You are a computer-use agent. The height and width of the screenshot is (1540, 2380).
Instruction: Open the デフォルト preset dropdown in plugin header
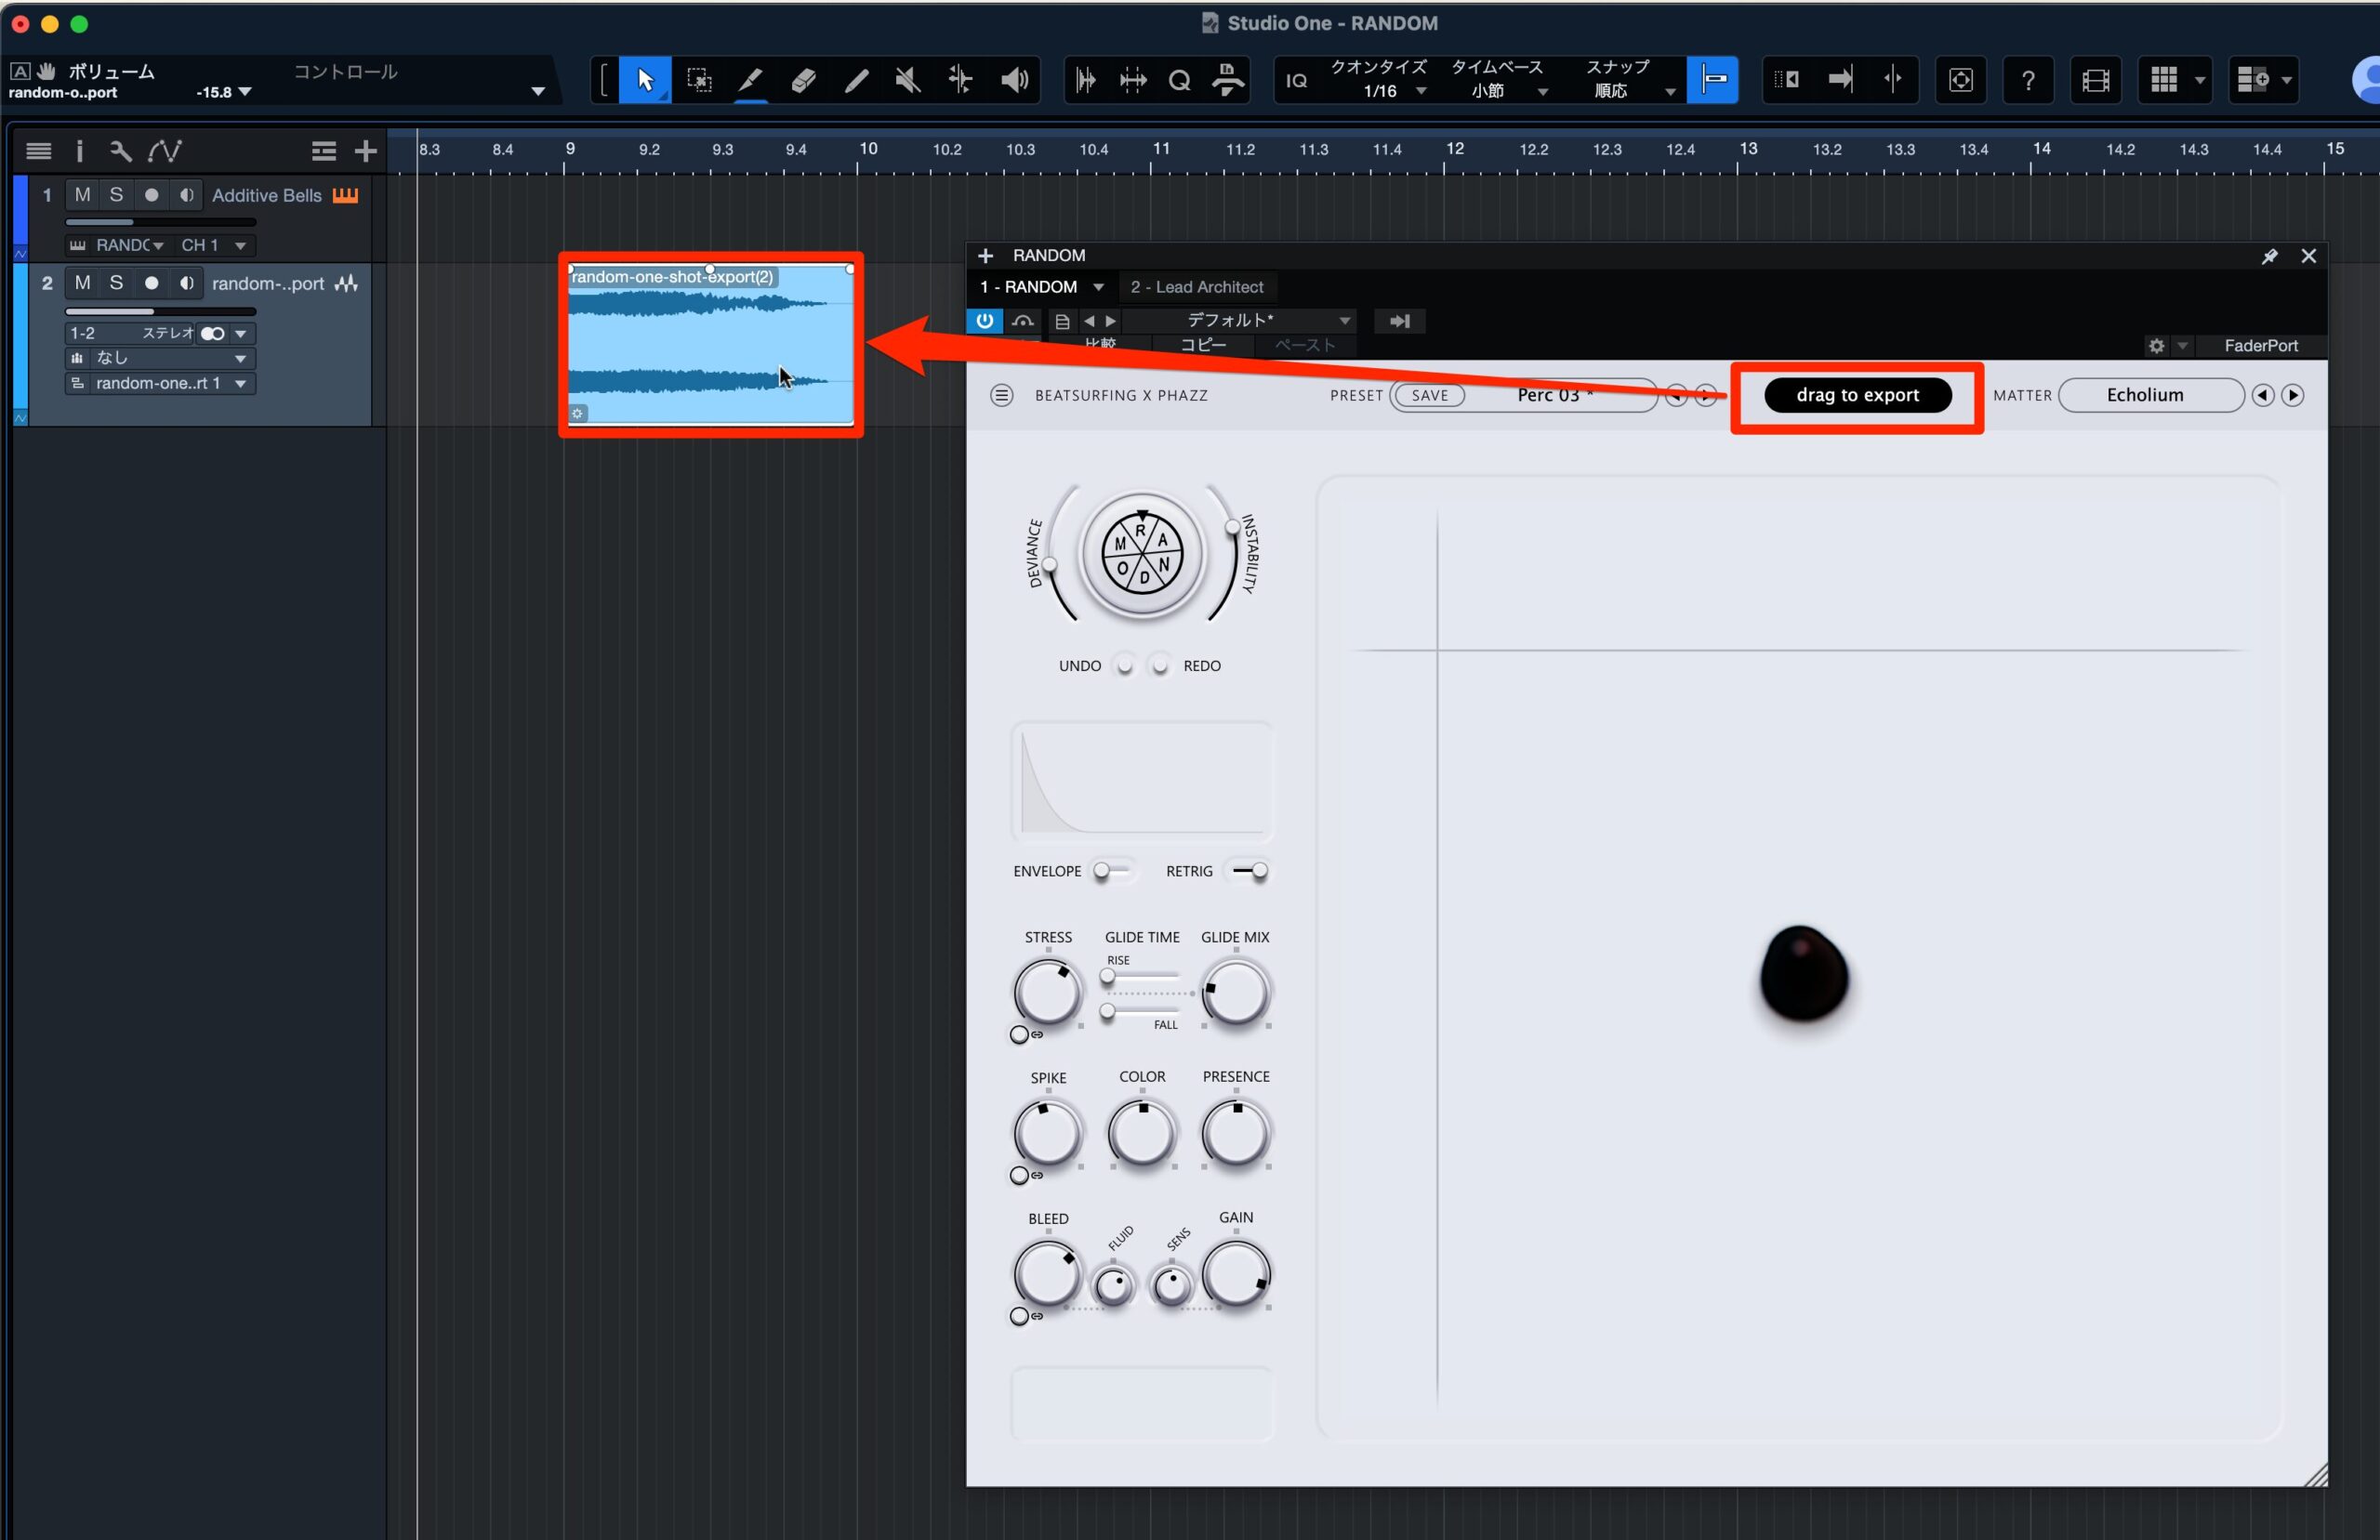click(x=1240, y=320)
